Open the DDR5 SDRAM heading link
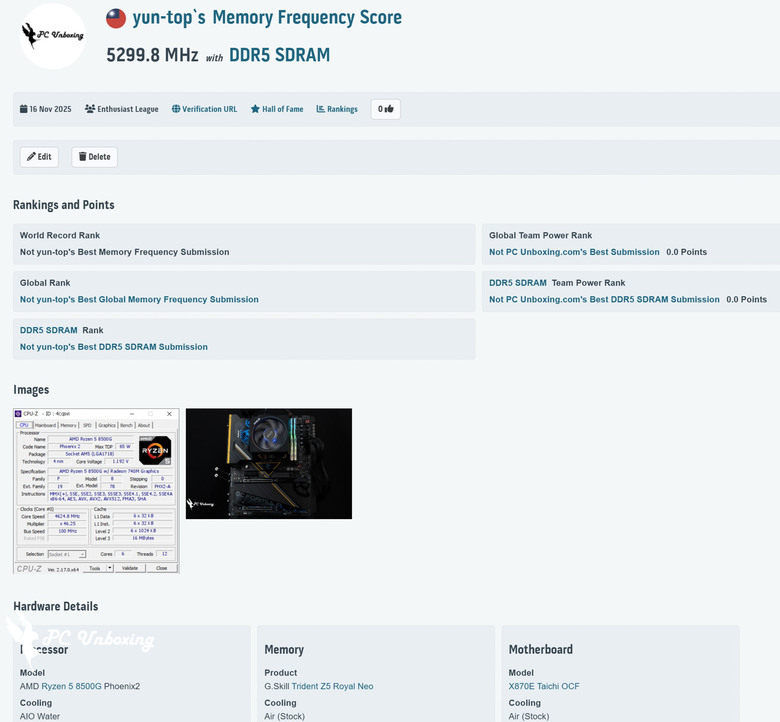Viewport: 780px width, 722px height. tap(280, 55)
